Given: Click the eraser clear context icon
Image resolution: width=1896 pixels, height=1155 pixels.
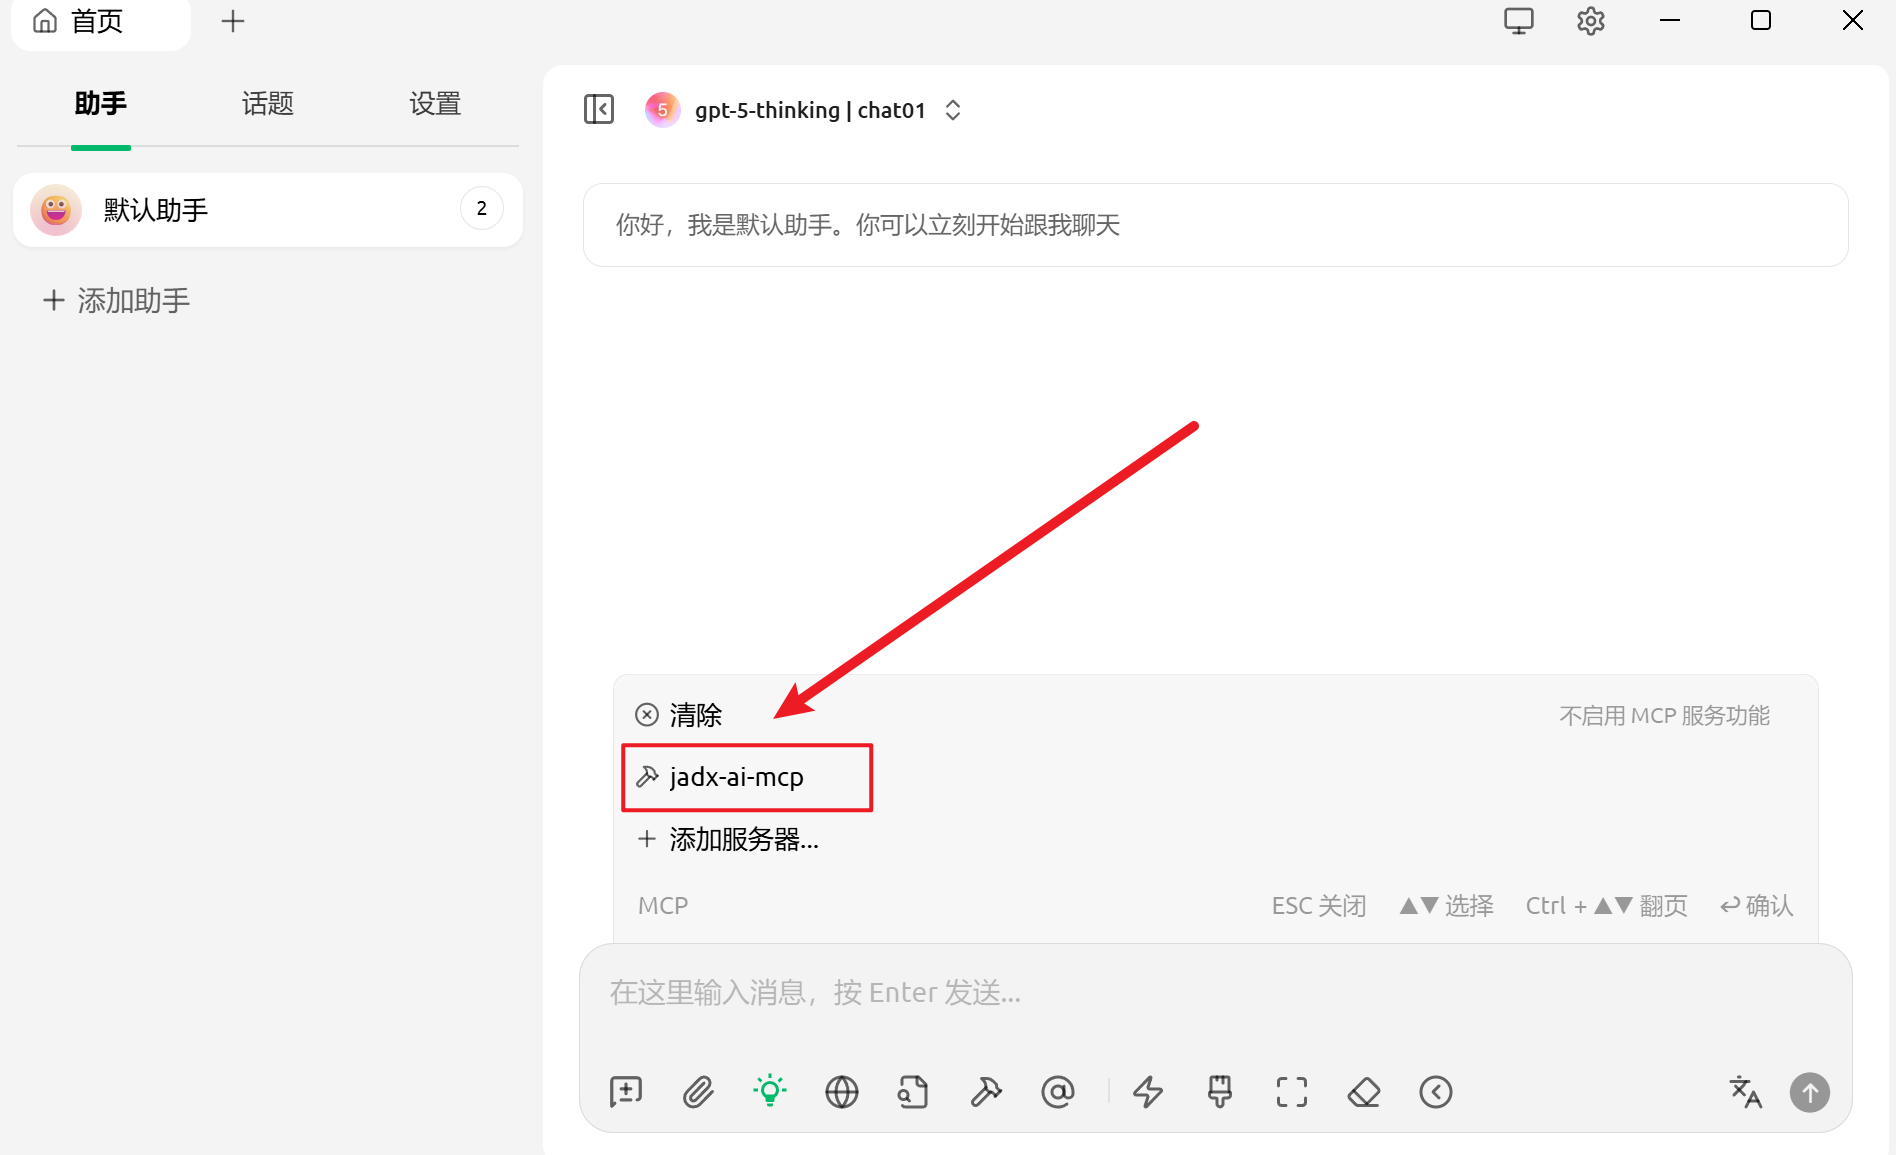Looking at the screenshot, I should (1364, 1092).
